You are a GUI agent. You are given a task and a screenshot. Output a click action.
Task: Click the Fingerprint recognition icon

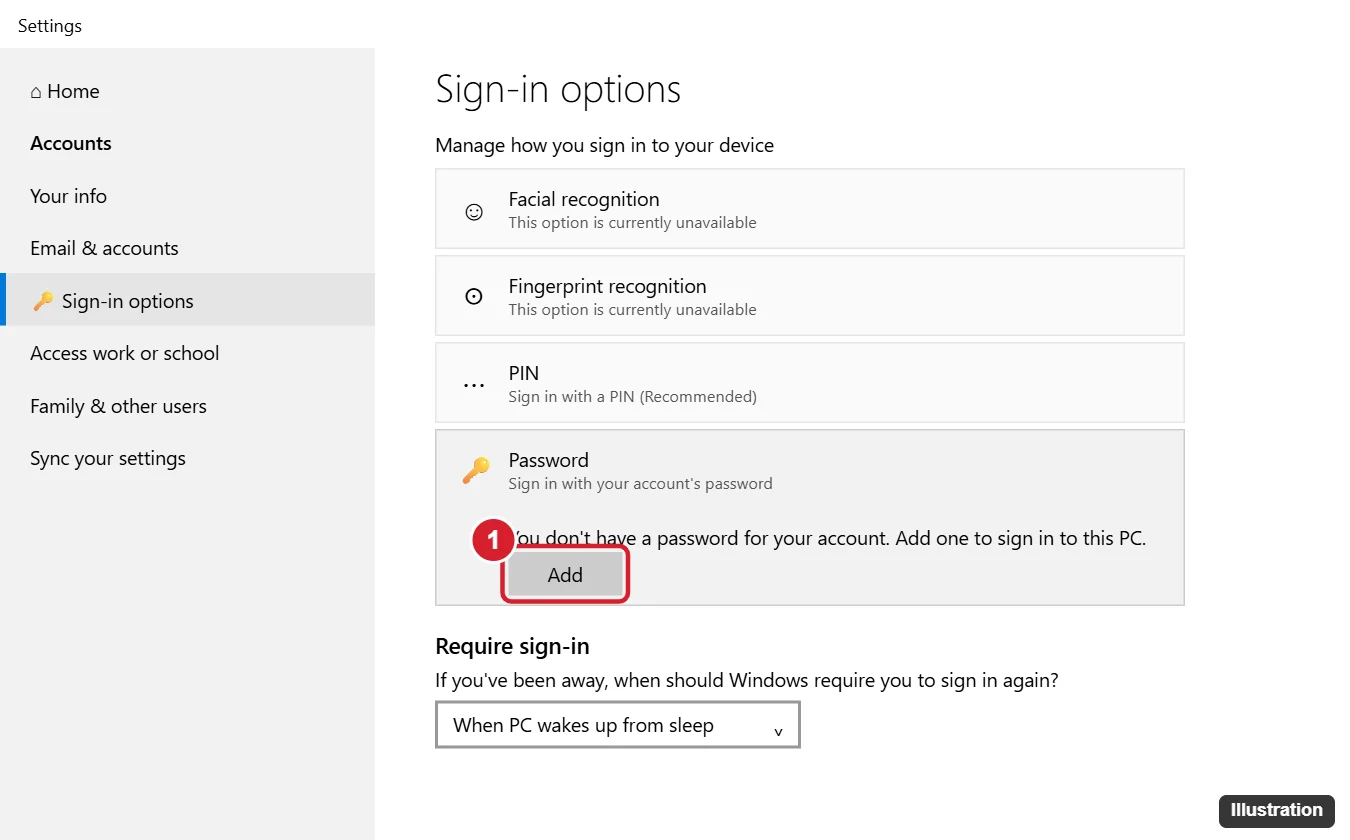point(475,296)
